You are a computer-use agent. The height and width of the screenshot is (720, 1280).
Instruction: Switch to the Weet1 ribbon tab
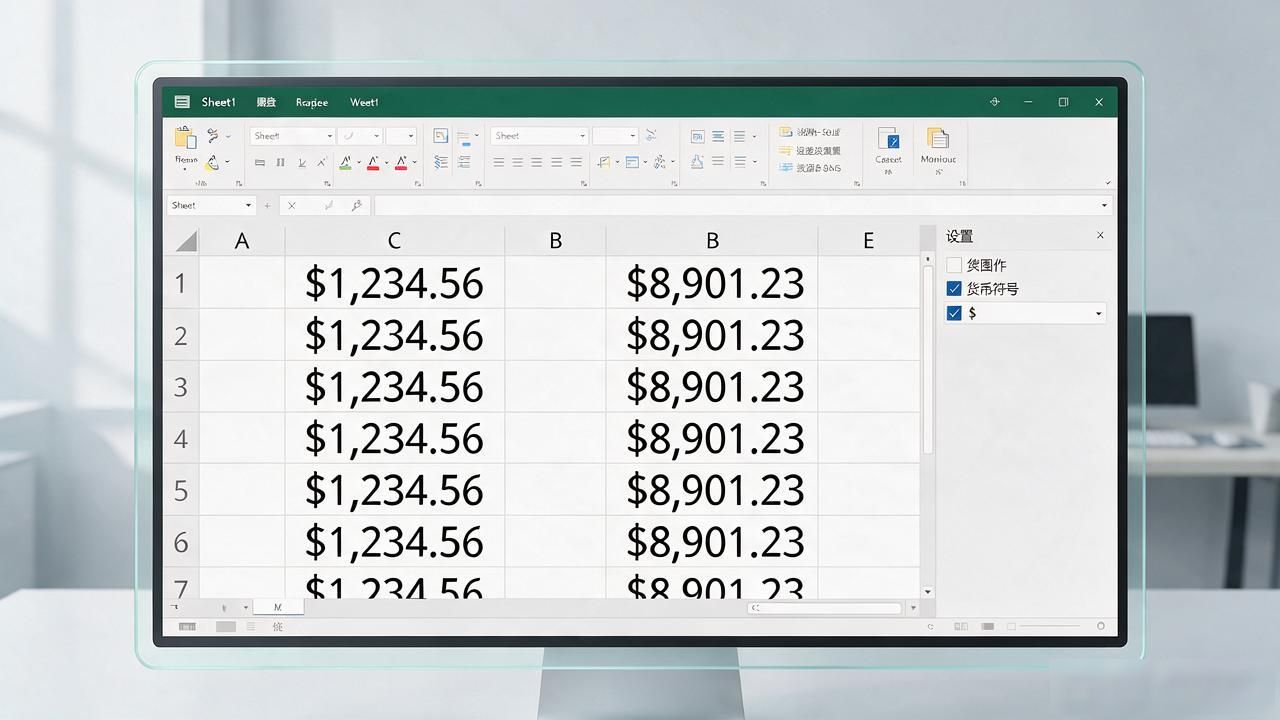pyautogui.click(x=364, y=102)
